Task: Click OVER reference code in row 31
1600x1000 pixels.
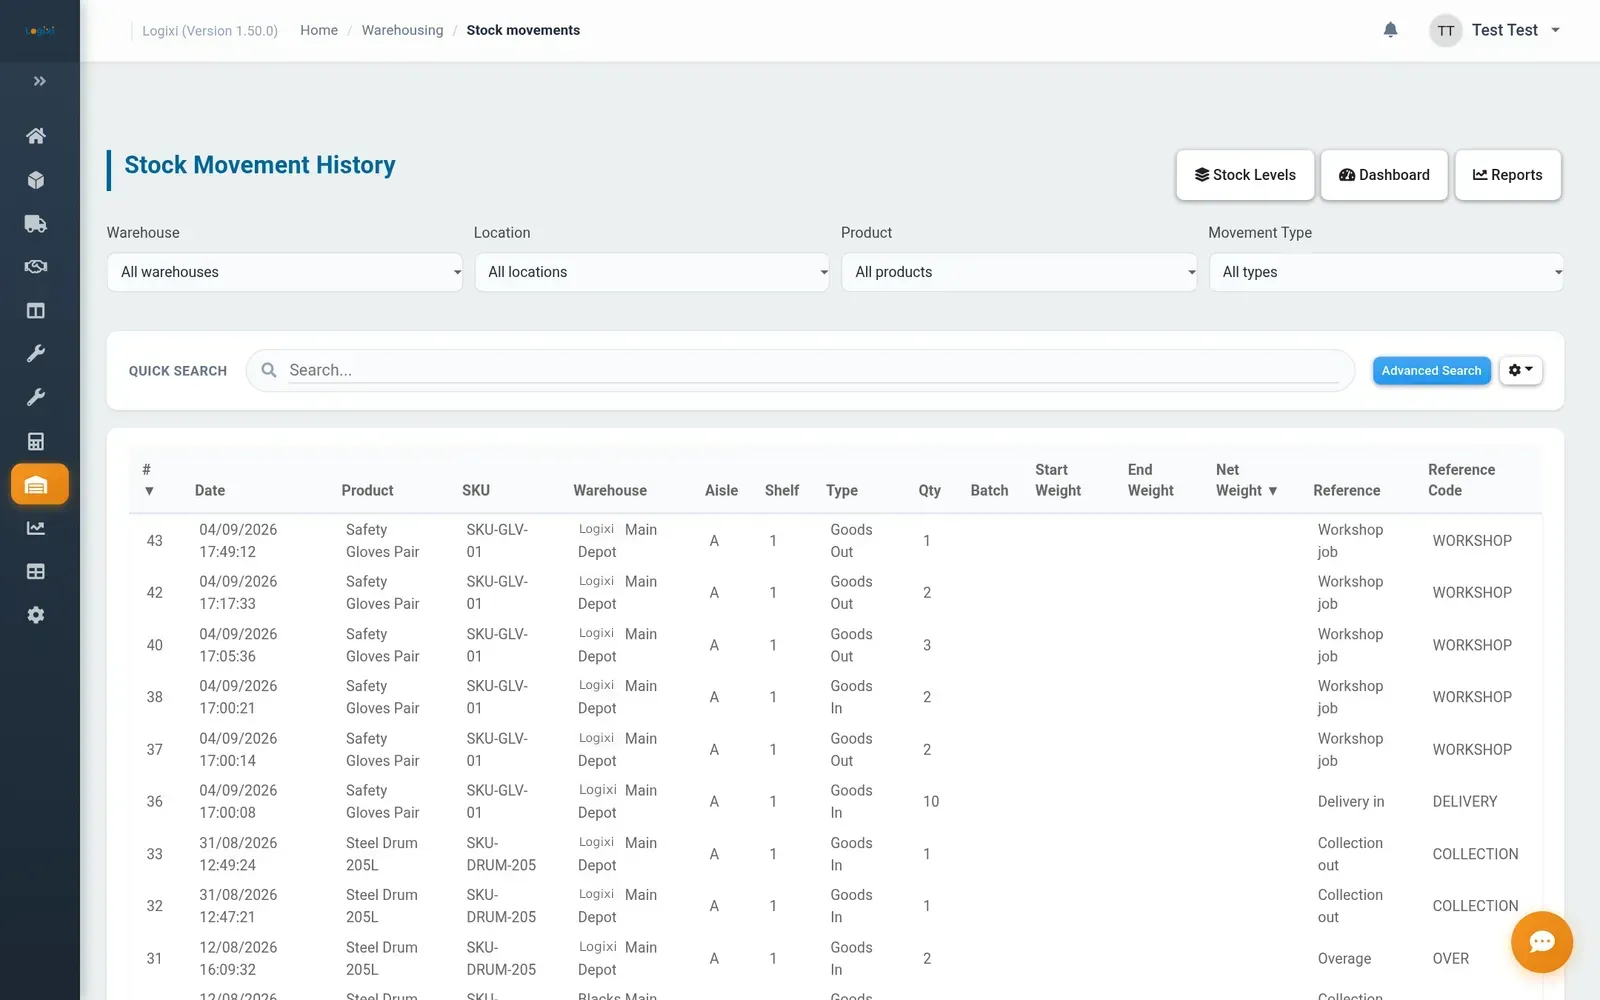Action: tap(1450, 959)
